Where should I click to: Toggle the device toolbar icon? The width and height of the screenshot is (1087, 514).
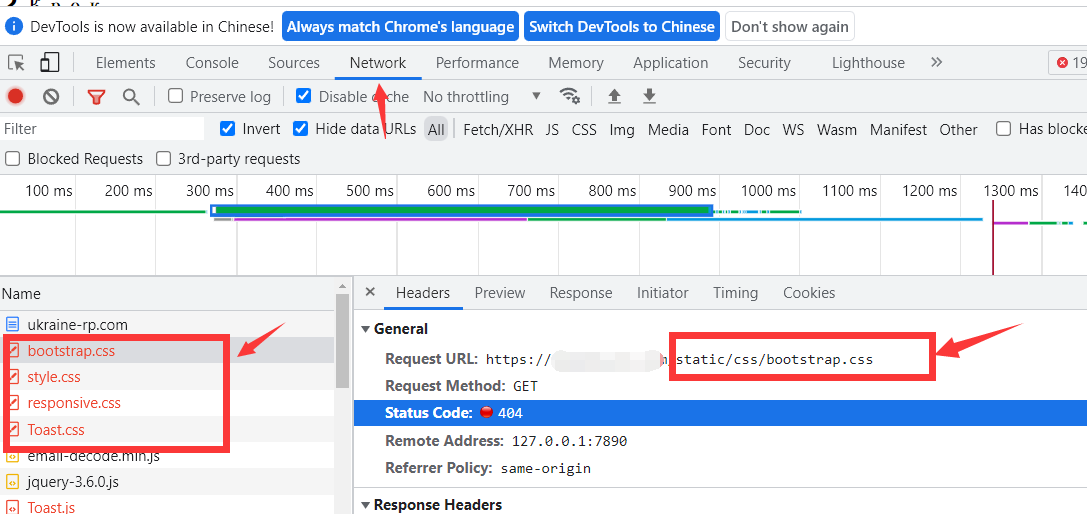49,63
